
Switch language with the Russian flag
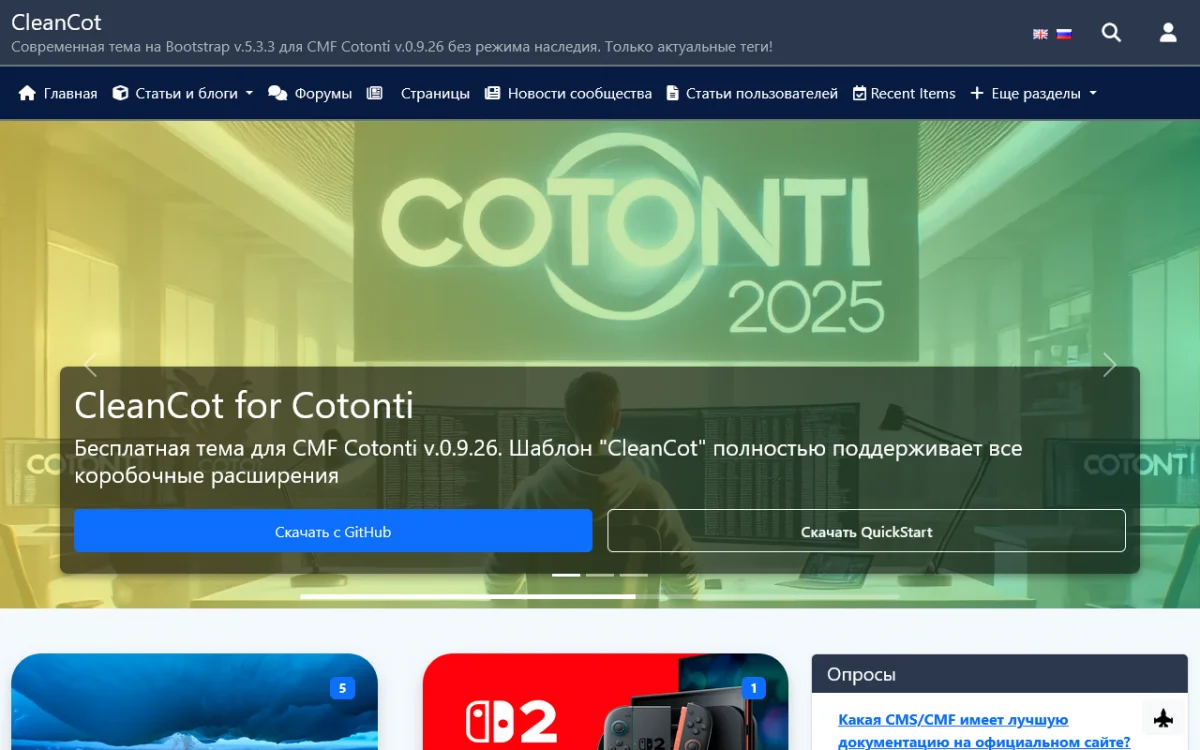[x=1064, y=34]
